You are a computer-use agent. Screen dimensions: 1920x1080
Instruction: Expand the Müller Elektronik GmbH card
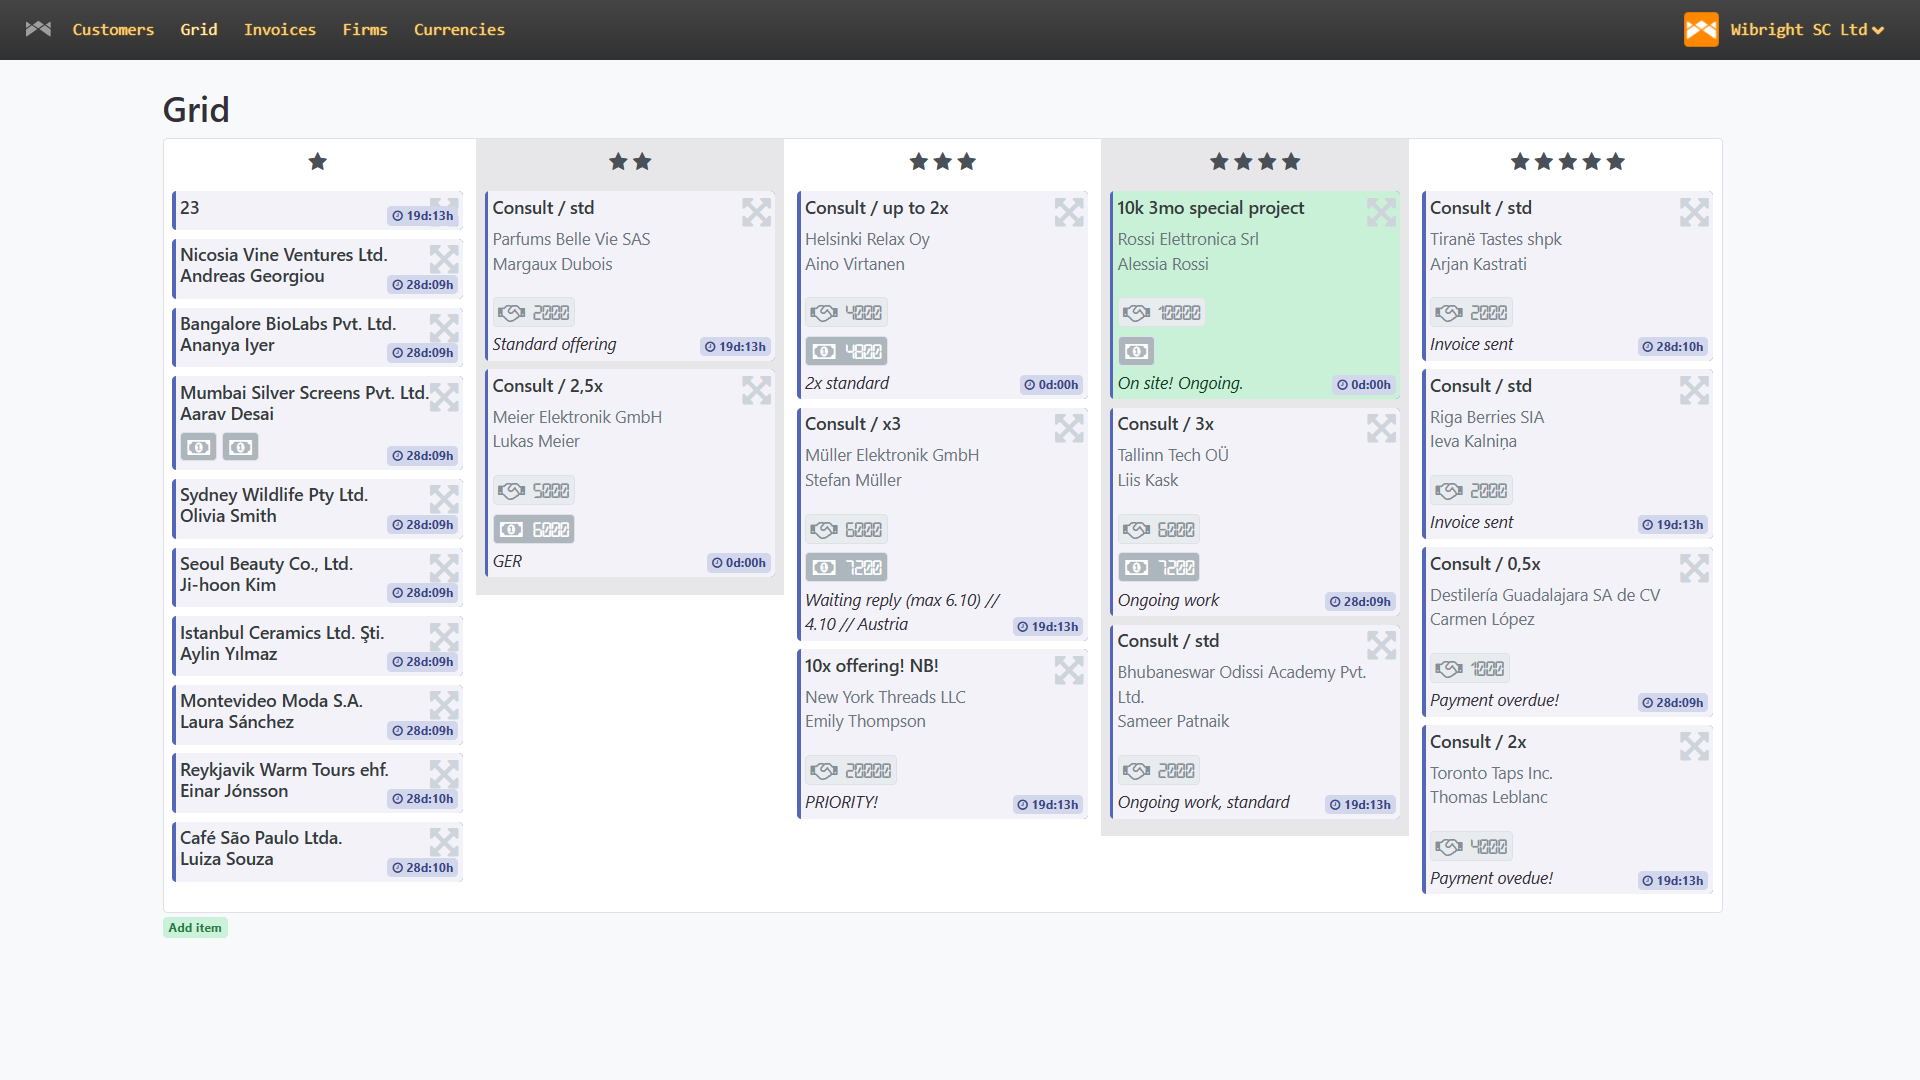[1069, 428]
